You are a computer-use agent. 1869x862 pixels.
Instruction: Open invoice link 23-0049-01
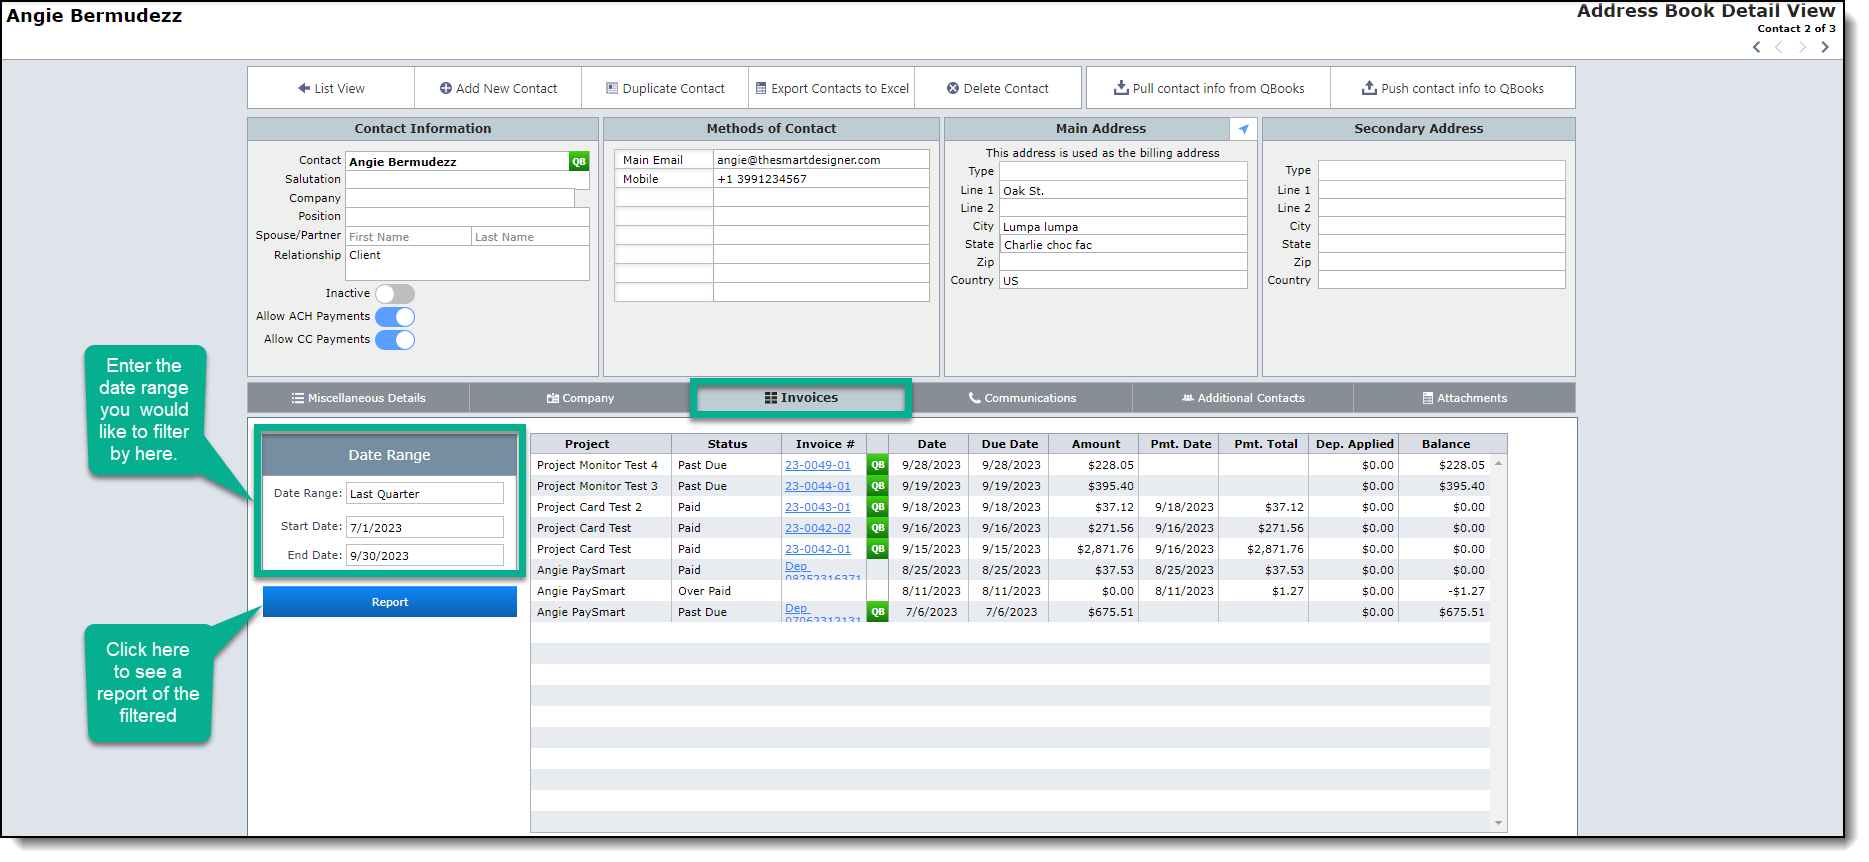(818, 465)
